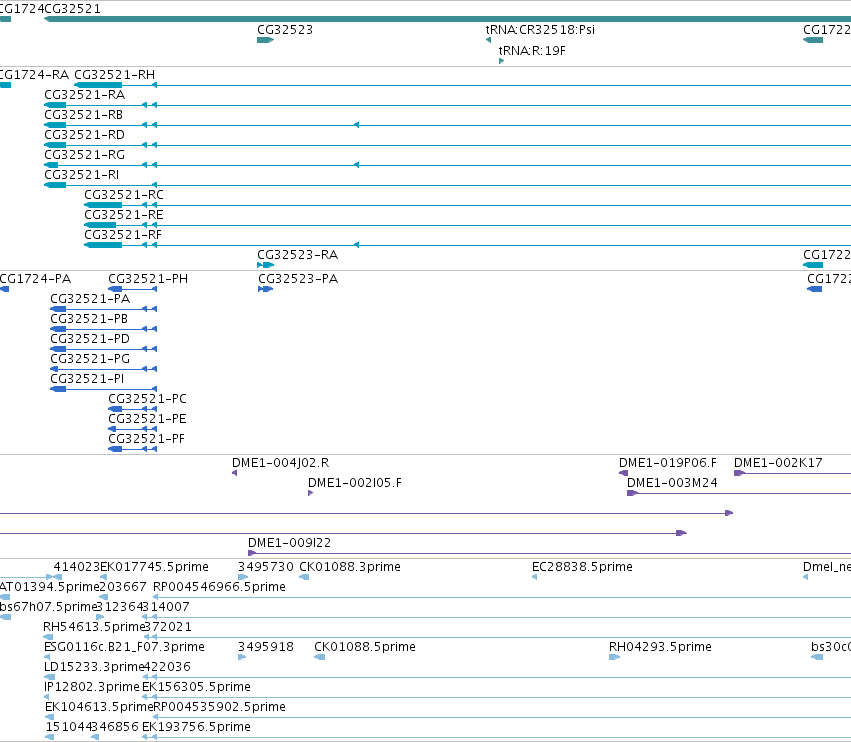Select the EK104613.5prime EST label
Screen dimensions: 851x742
pos(99,707)
